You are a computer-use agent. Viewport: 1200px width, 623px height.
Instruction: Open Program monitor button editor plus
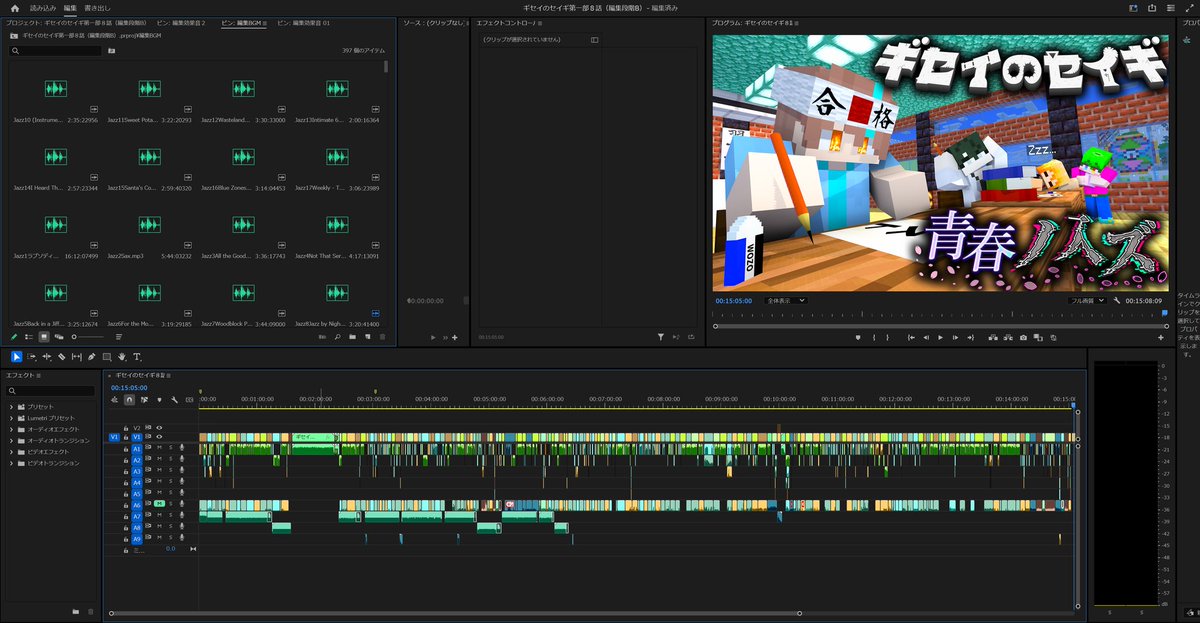pos(1161,338)
